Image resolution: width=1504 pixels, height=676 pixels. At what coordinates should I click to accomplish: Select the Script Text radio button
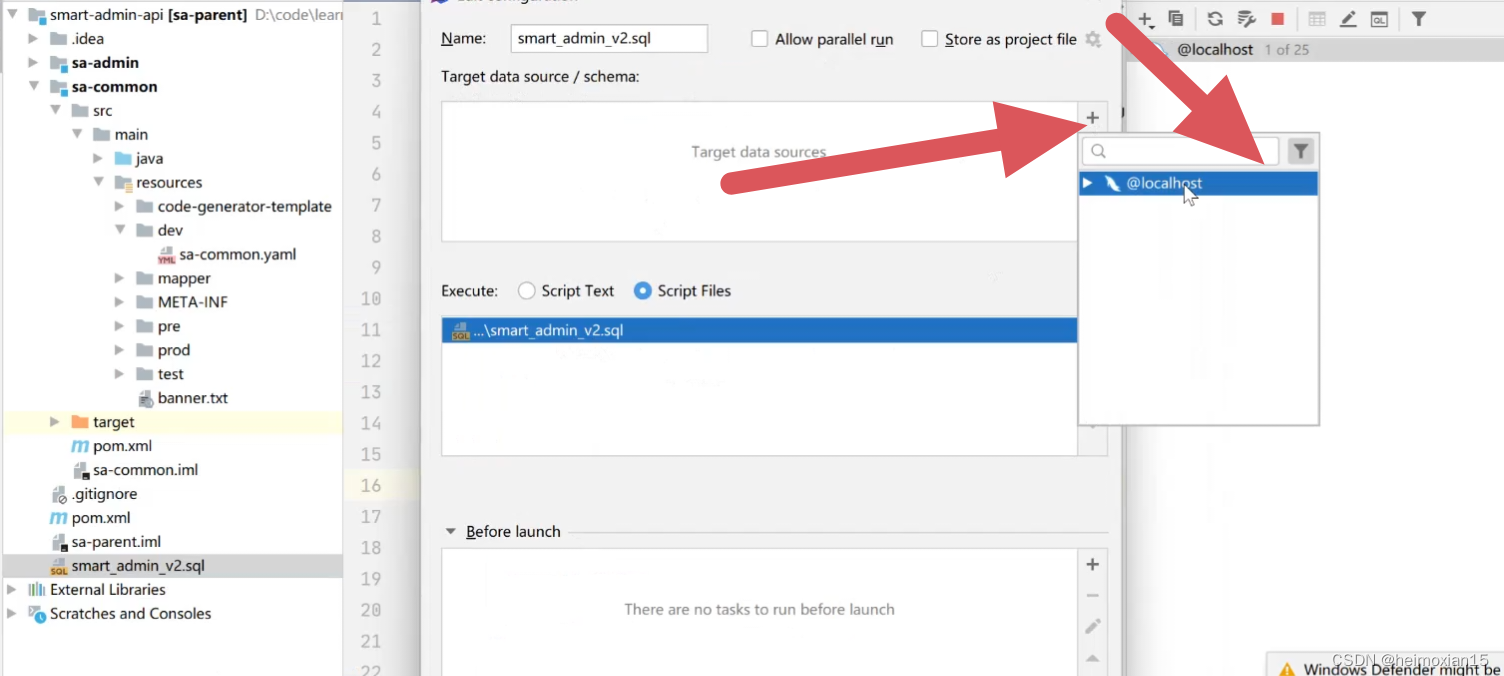point(527,291)
